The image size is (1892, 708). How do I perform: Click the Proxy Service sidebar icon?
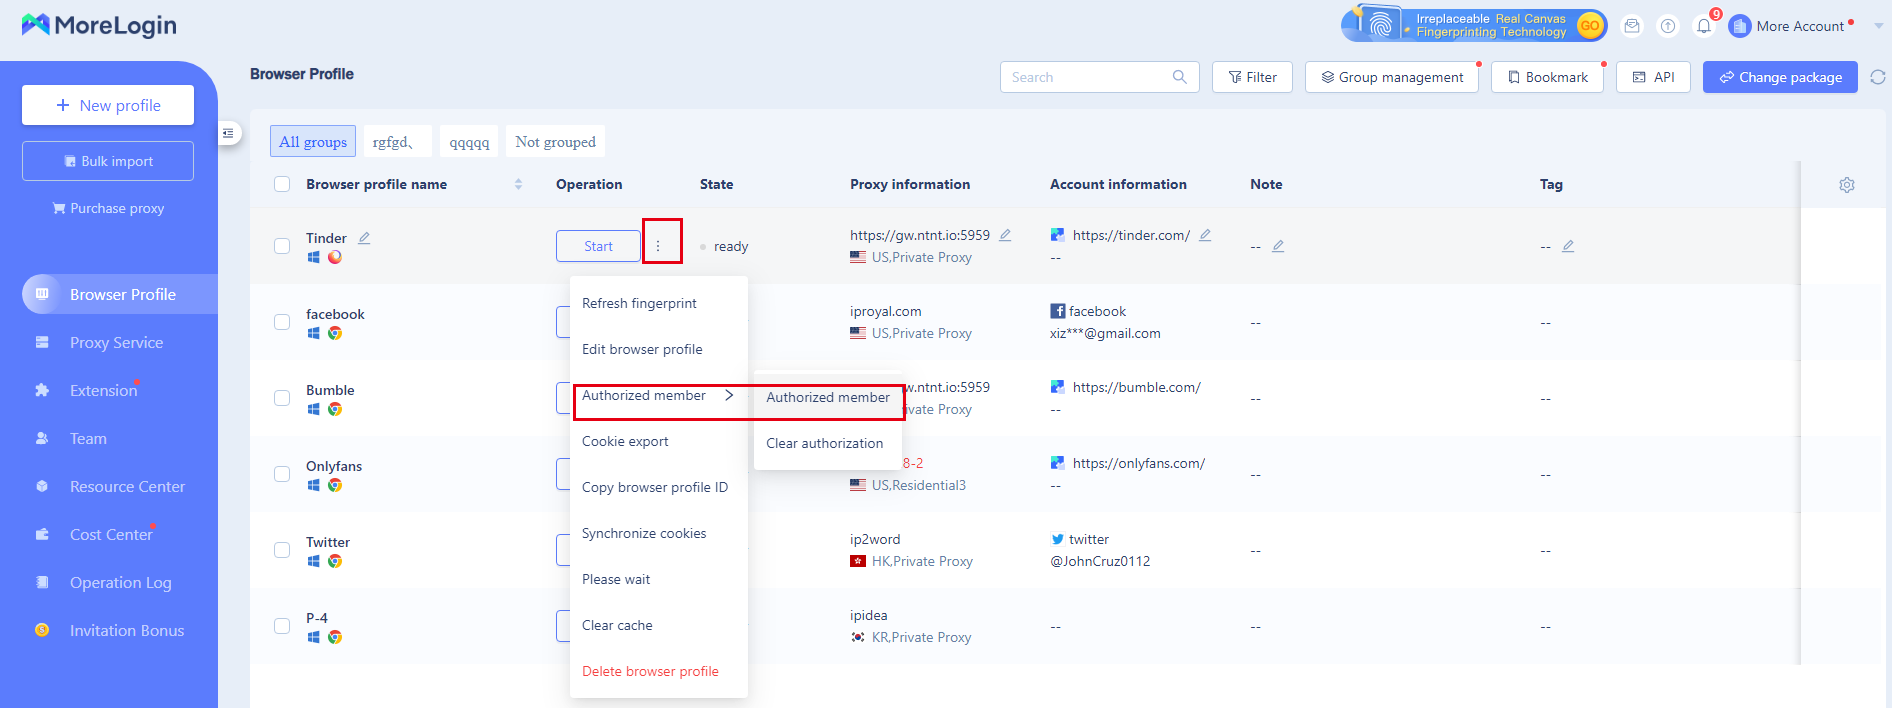tap(42, 342)
